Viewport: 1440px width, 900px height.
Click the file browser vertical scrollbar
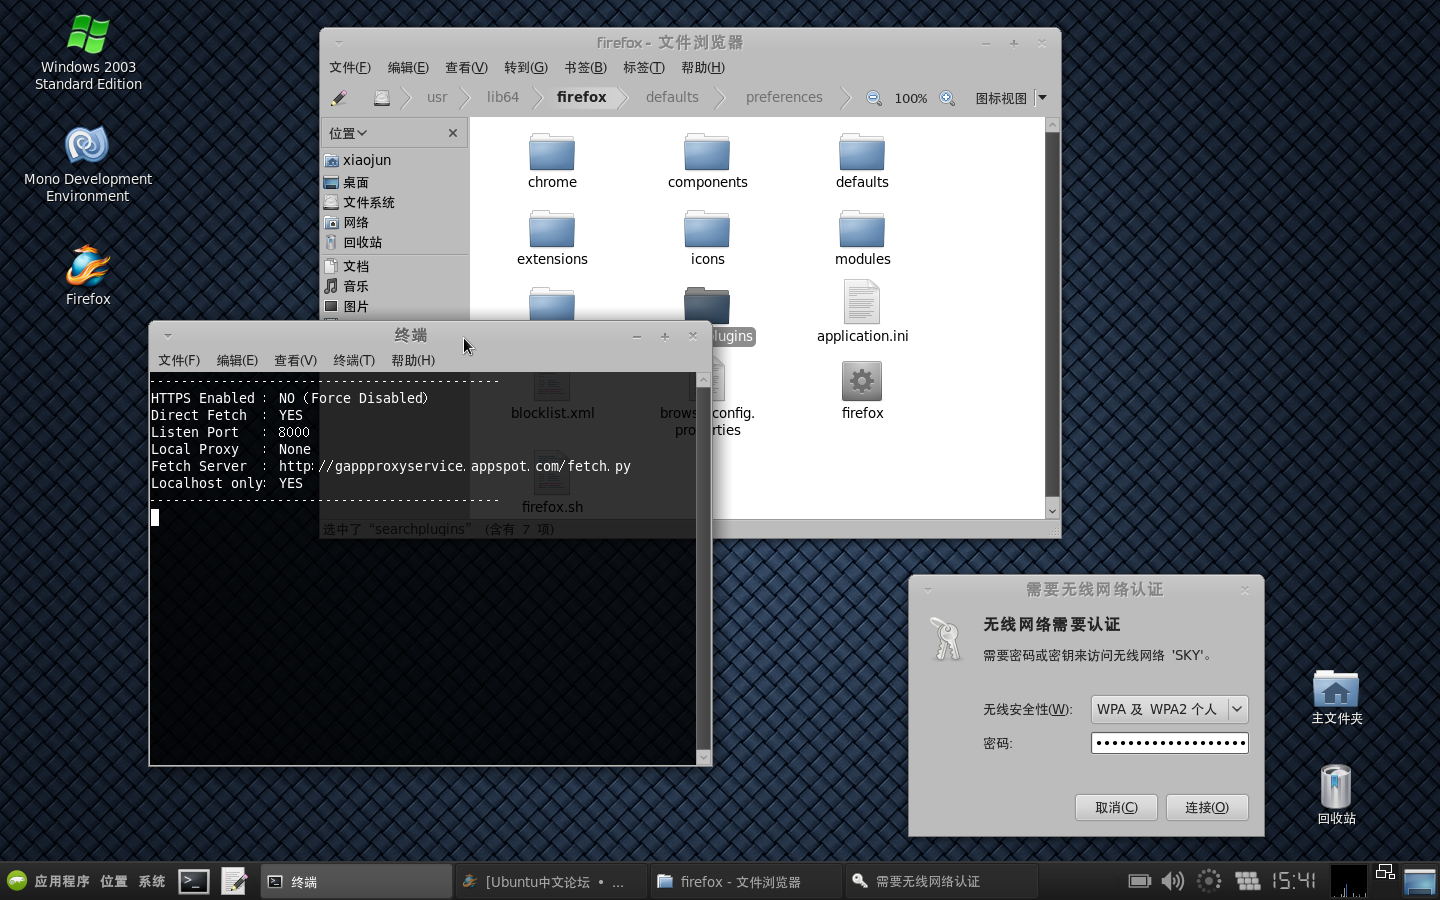tap(1052, 314)
